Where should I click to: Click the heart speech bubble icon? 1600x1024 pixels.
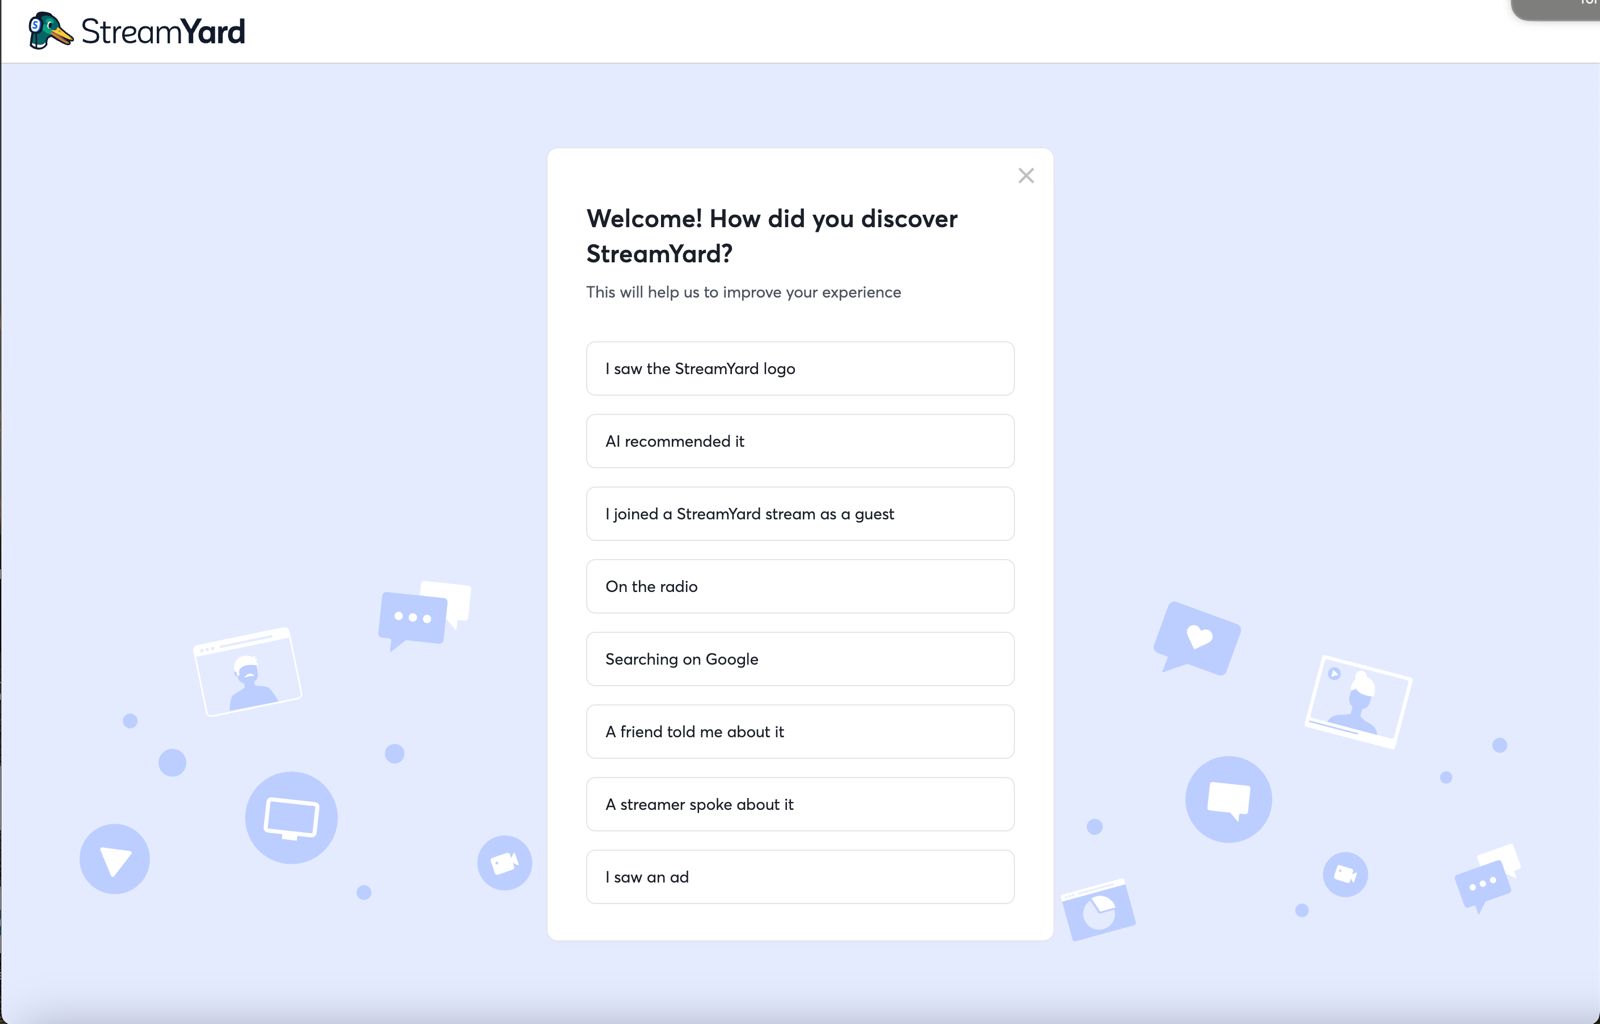1197,638
